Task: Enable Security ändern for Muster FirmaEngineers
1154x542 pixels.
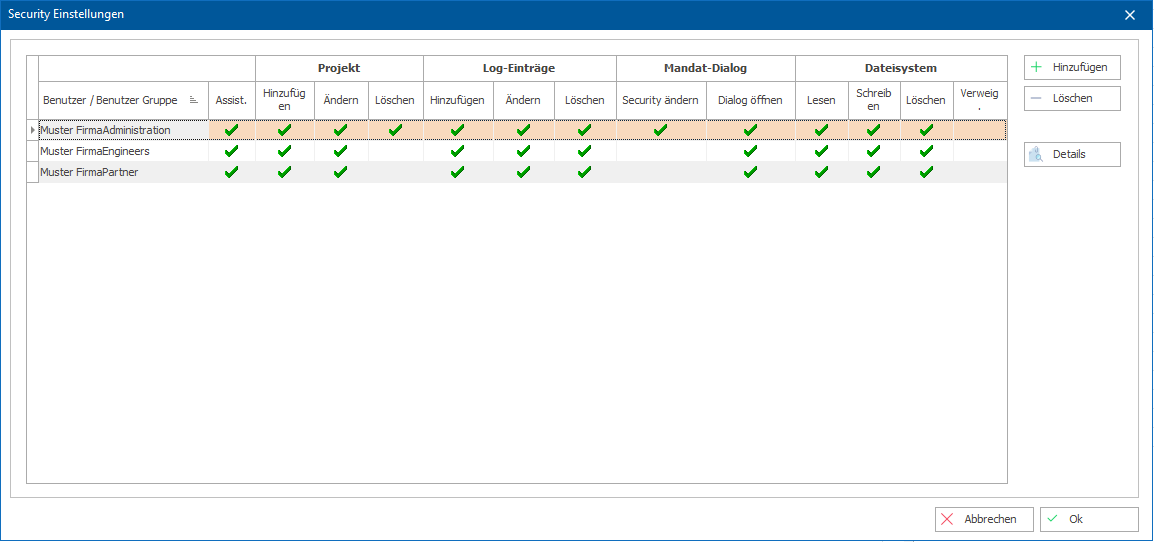Action: click(661, 151)
